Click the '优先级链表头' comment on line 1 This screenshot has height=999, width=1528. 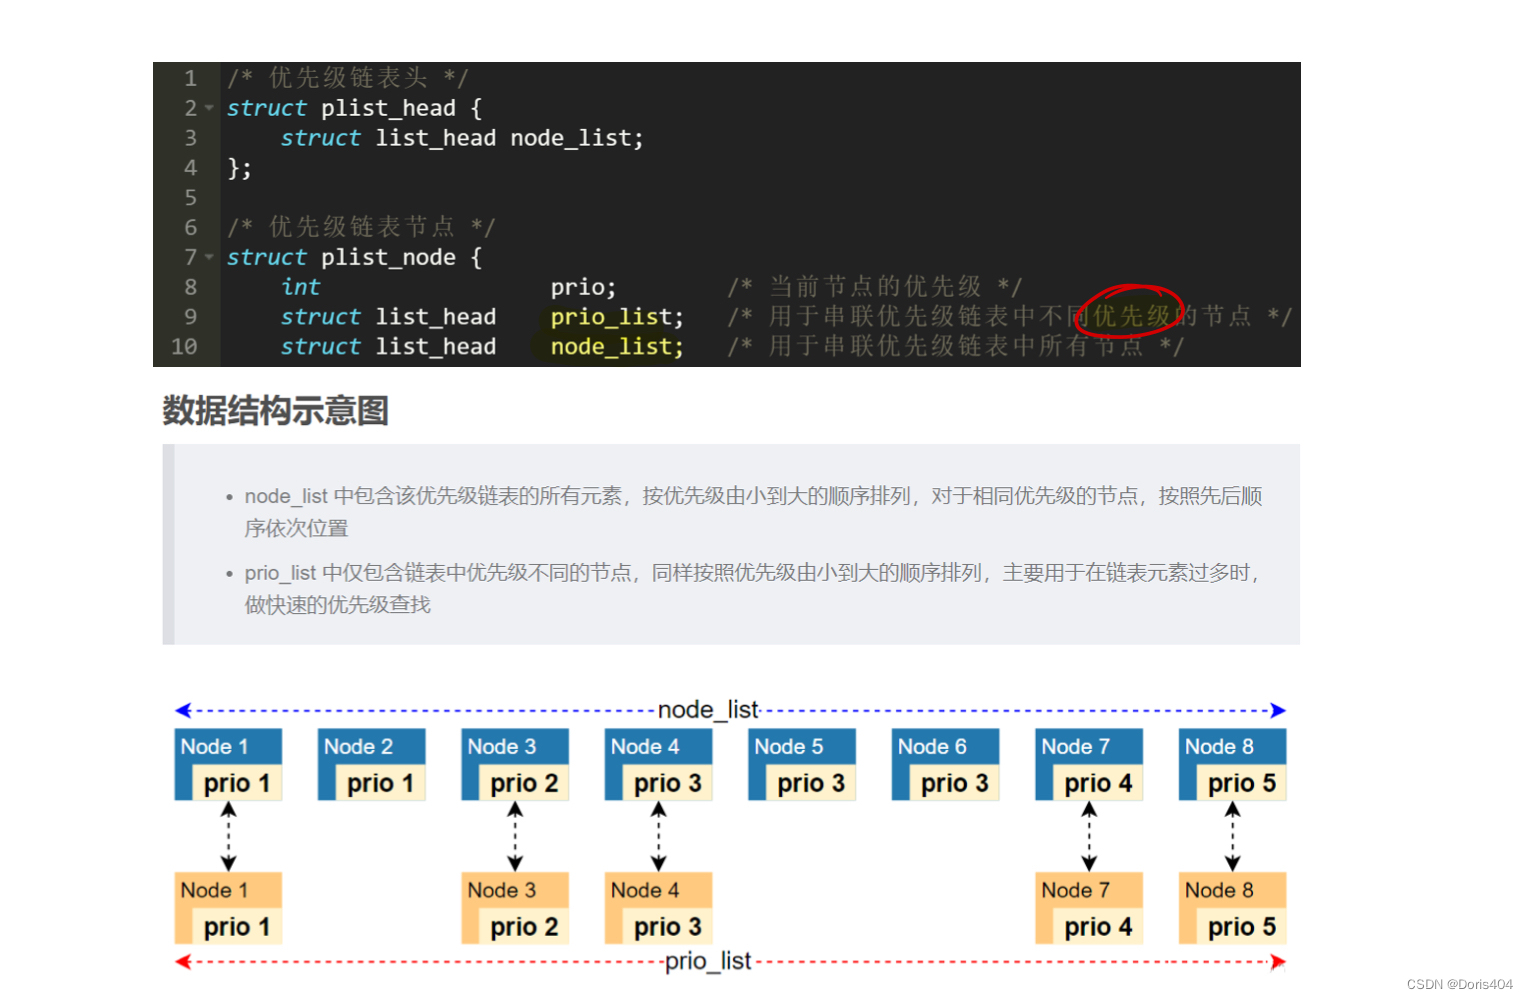tap(348, 78)
